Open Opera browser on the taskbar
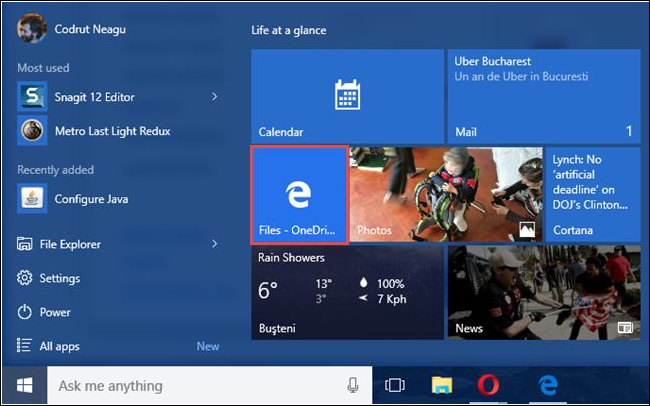 [488, 385]
